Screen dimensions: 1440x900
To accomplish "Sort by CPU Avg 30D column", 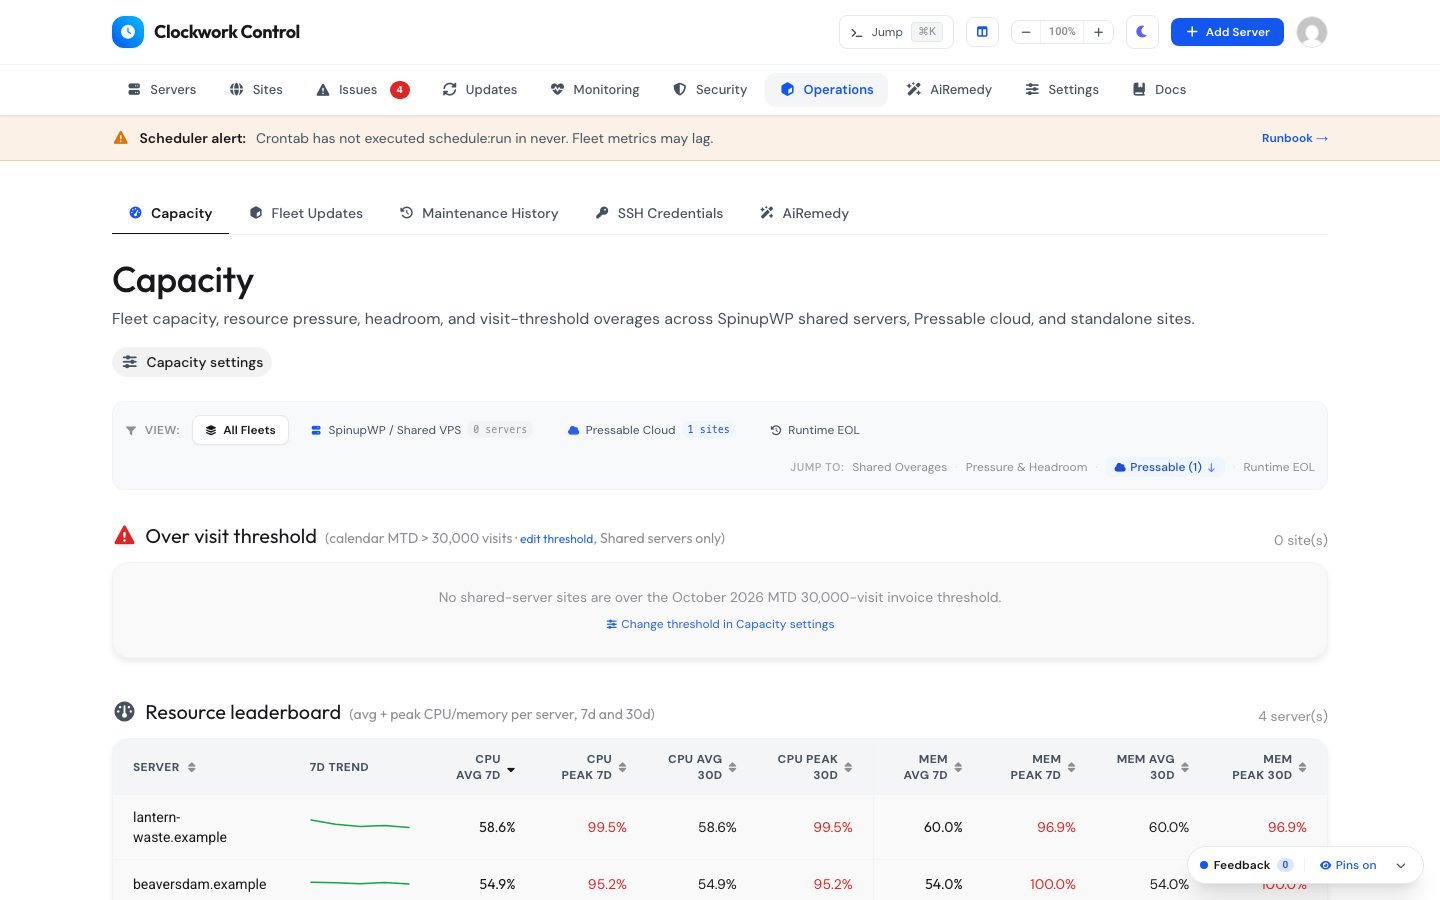I will pos(702,767).
